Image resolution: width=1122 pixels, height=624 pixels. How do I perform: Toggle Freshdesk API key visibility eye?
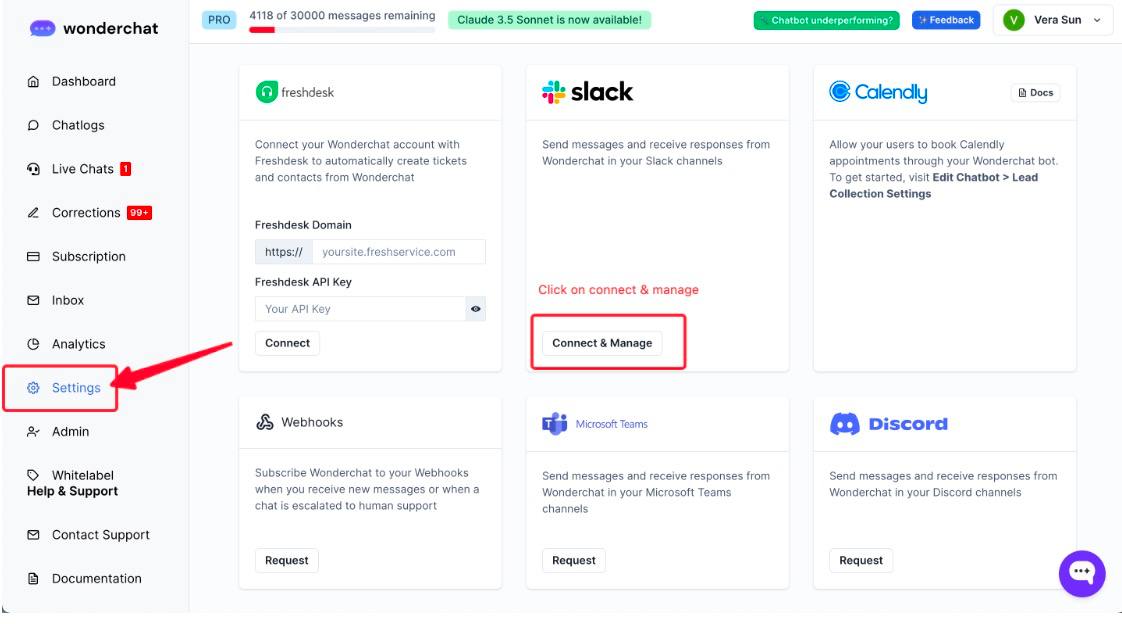[476, 309]
